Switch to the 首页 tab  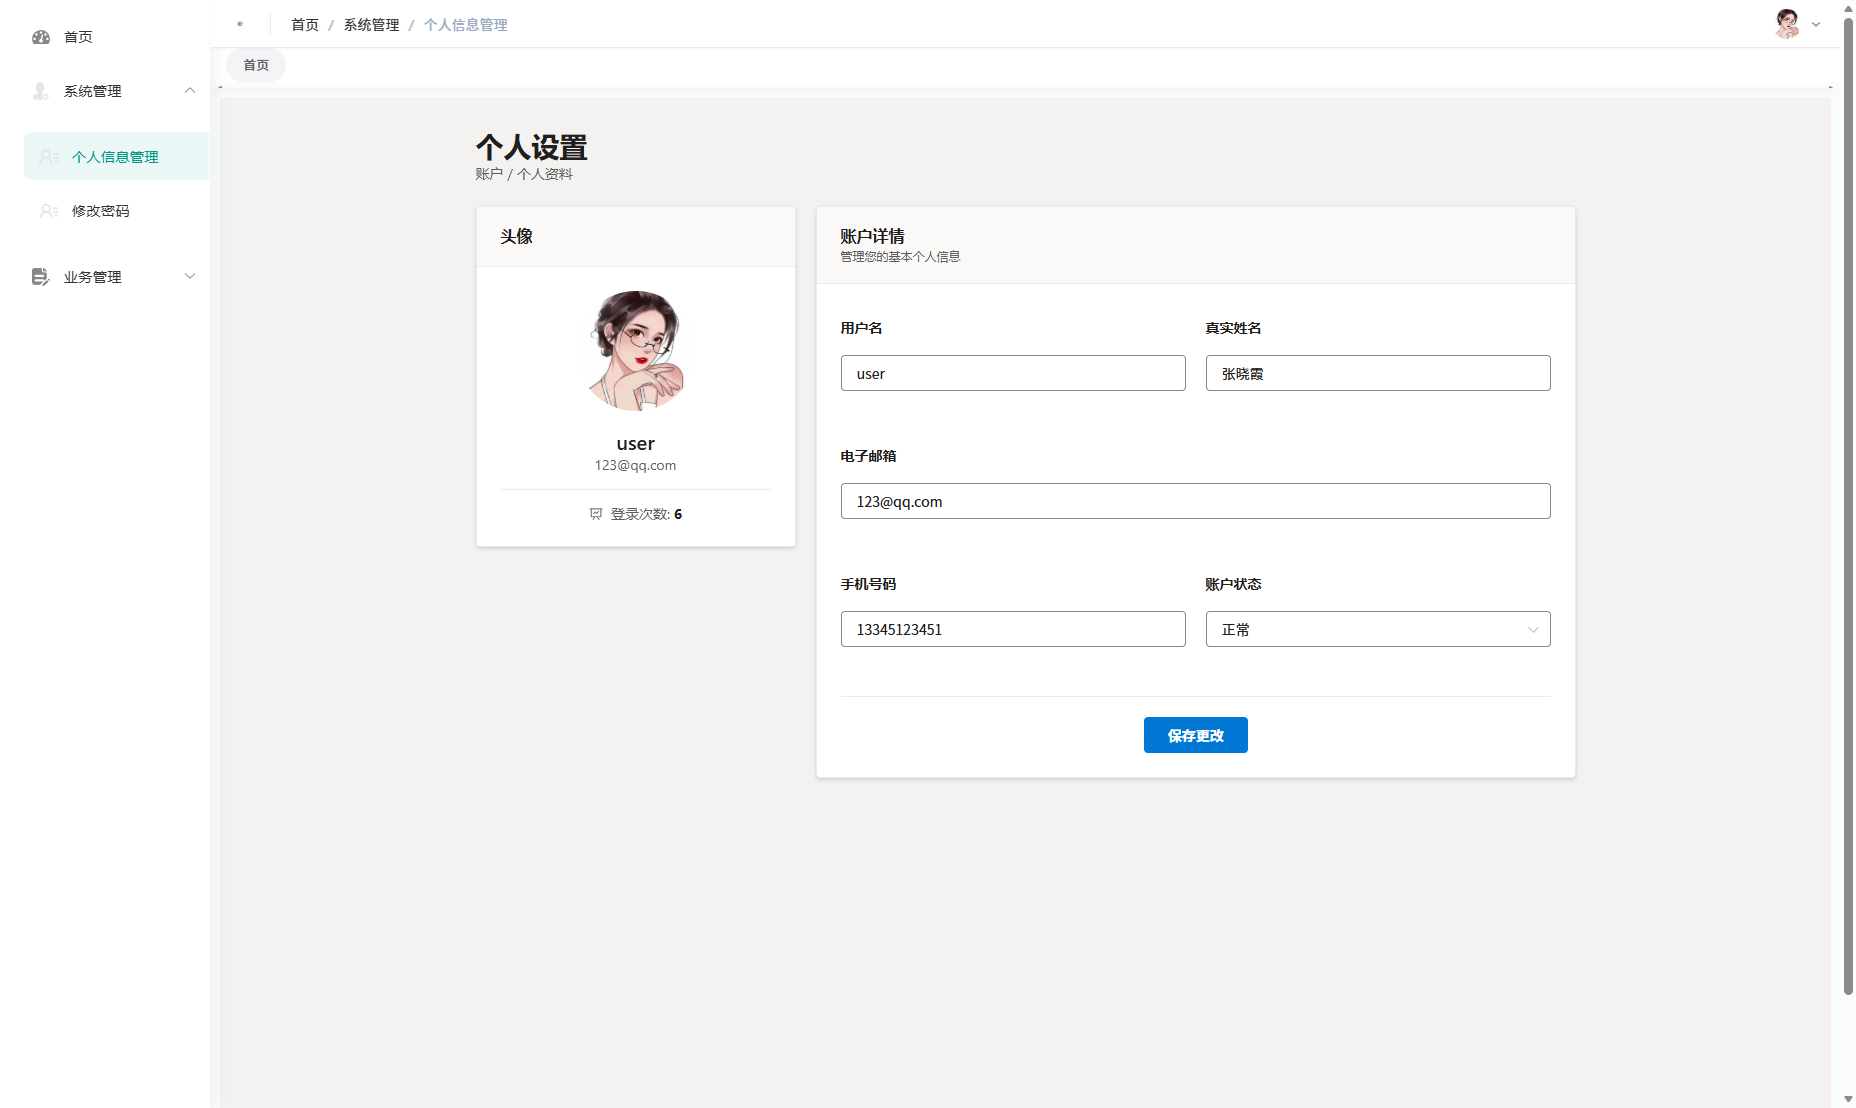(x=256, y=65)
